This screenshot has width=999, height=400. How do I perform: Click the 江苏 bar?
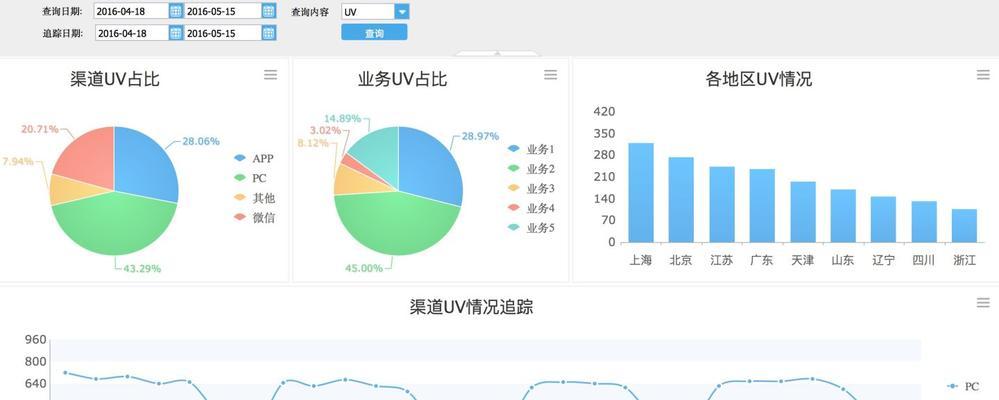click(722, 204)
